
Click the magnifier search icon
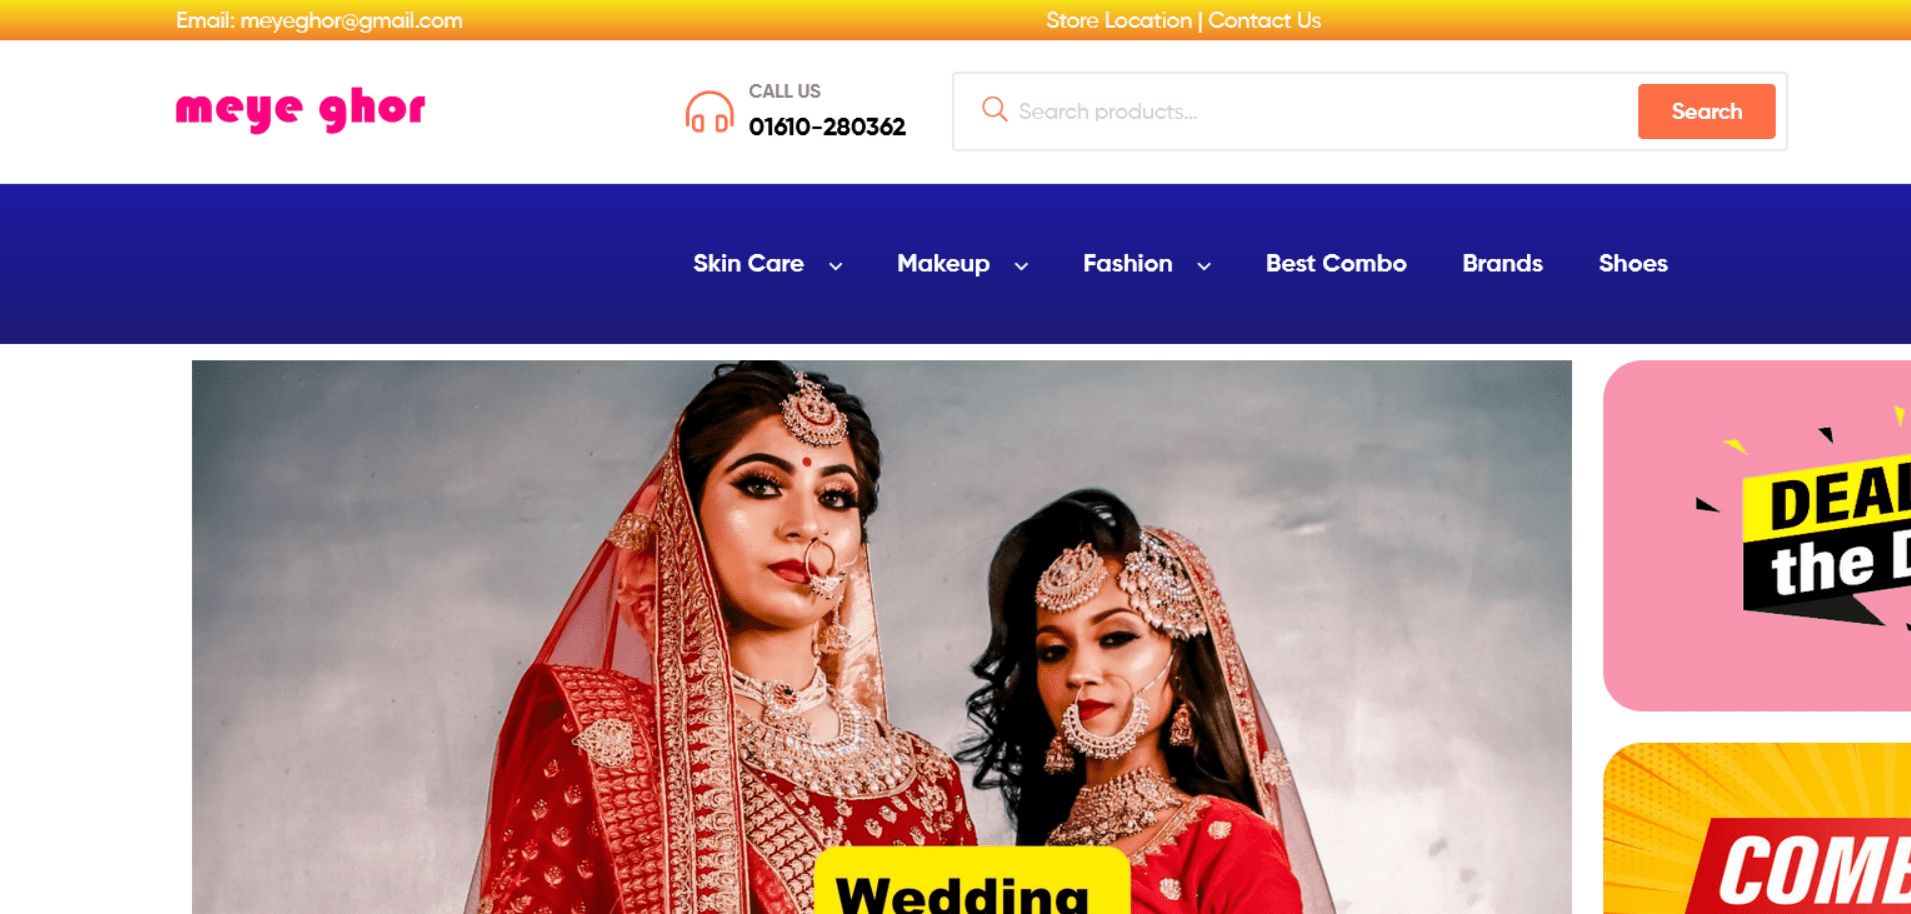(x=994, y=109)
